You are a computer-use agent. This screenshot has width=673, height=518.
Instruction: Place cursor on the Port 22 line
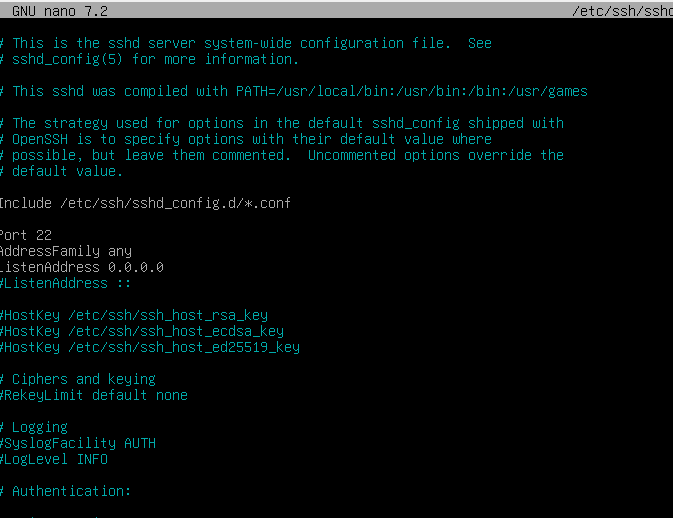(x=29, y=235)
